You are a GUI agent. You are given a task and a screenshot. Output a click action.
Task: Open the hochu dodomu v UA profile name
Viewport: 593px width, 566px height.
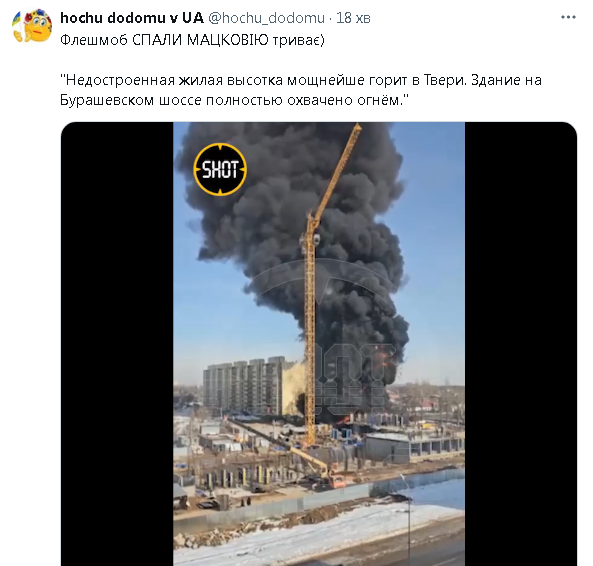point(132,18)
